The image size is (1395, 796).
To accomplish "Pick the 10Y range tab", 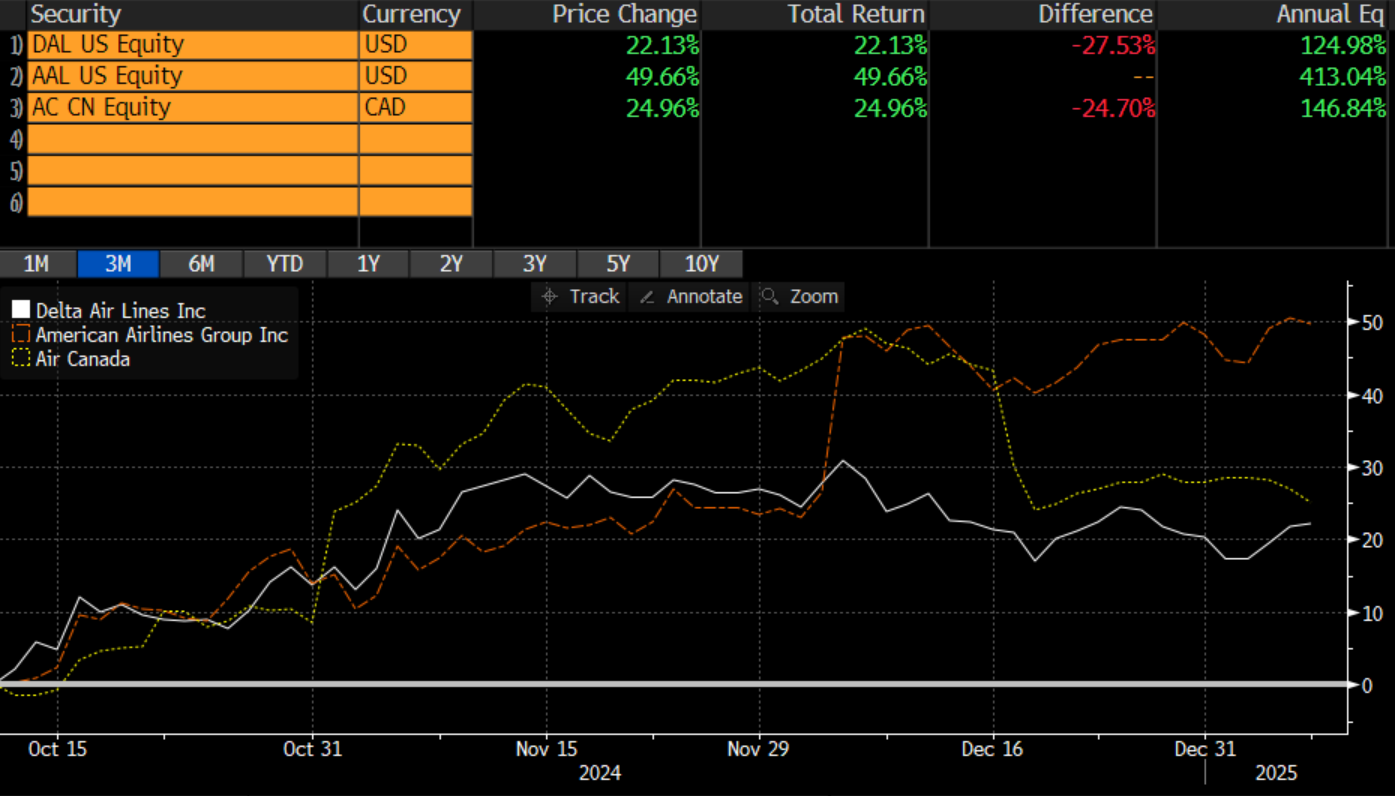I will [x=701, y=264].
